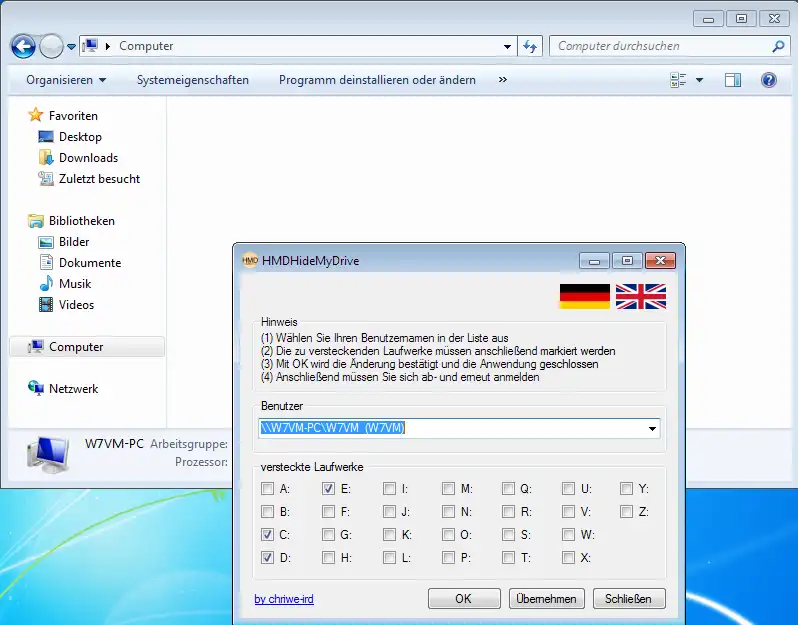Open the by chriwe-ird link
The height and width of the screenshot is (625, 798).
tap(284, 599)
